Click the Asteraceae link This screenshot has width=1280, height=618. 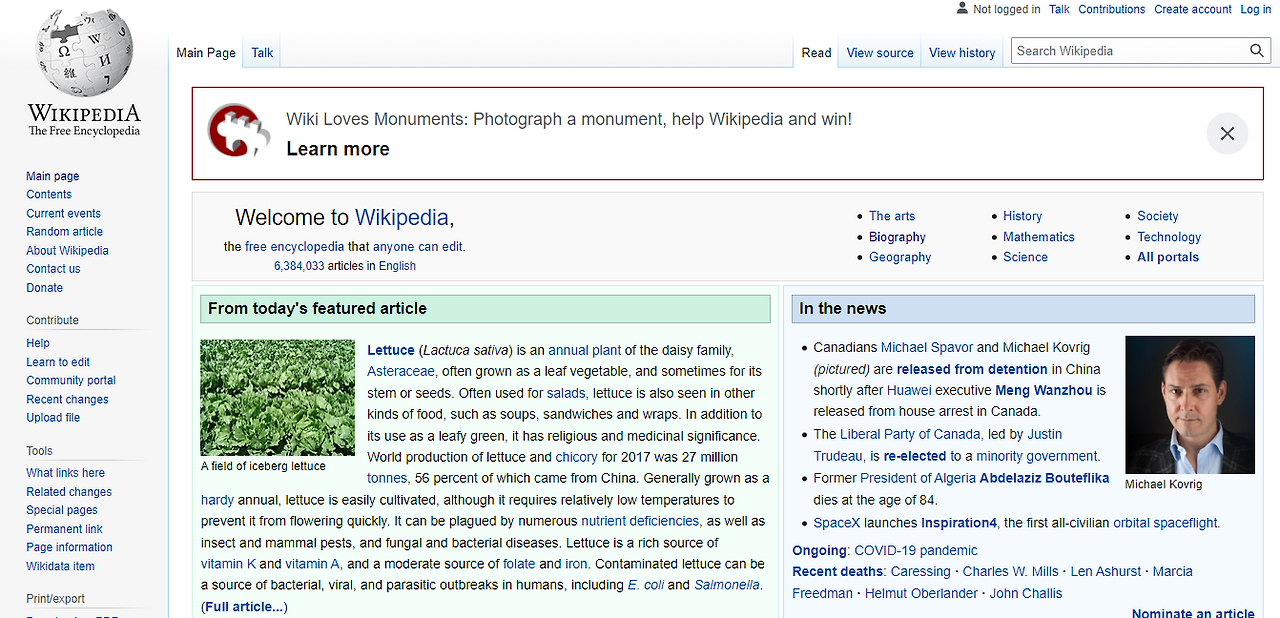tap(401, 372)
